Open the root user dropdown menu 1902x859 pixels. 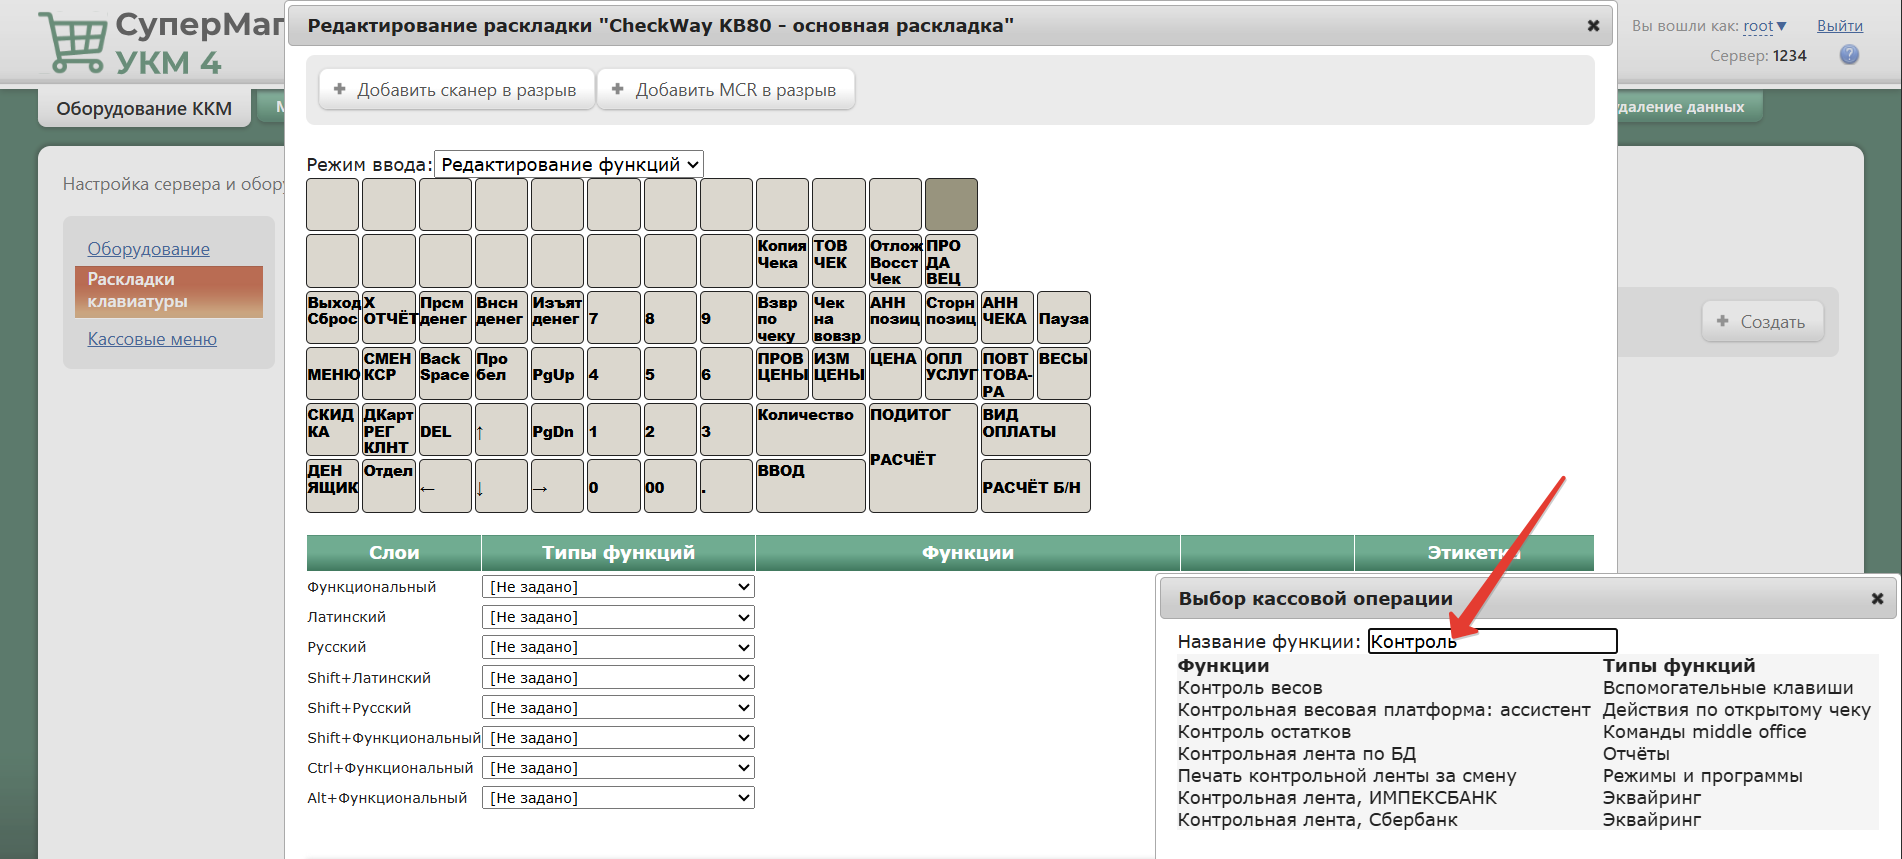coord(1764,26)
